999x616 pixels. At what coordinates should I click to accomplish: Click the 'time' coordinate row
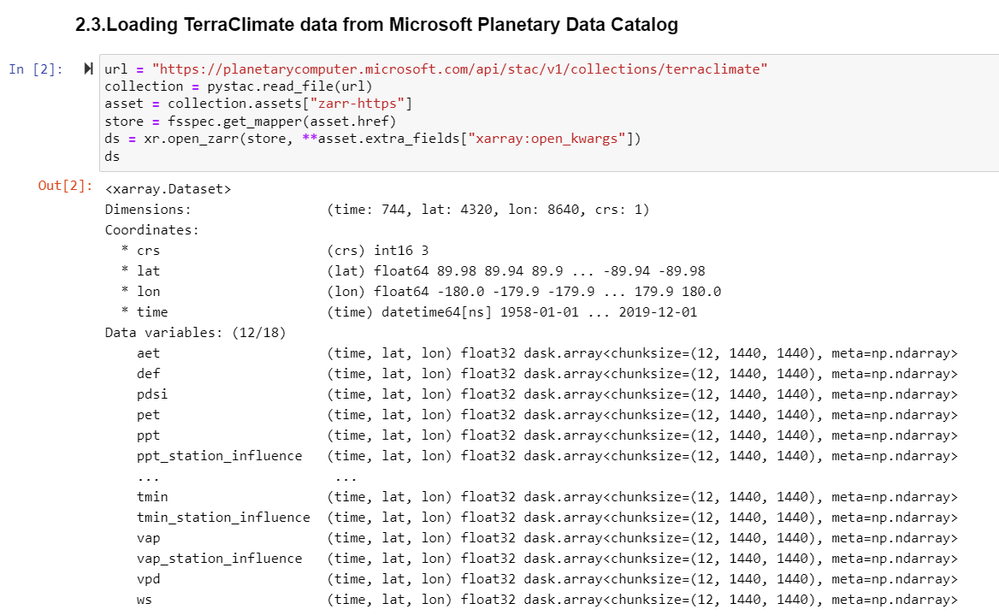click(x=152, y=312)
